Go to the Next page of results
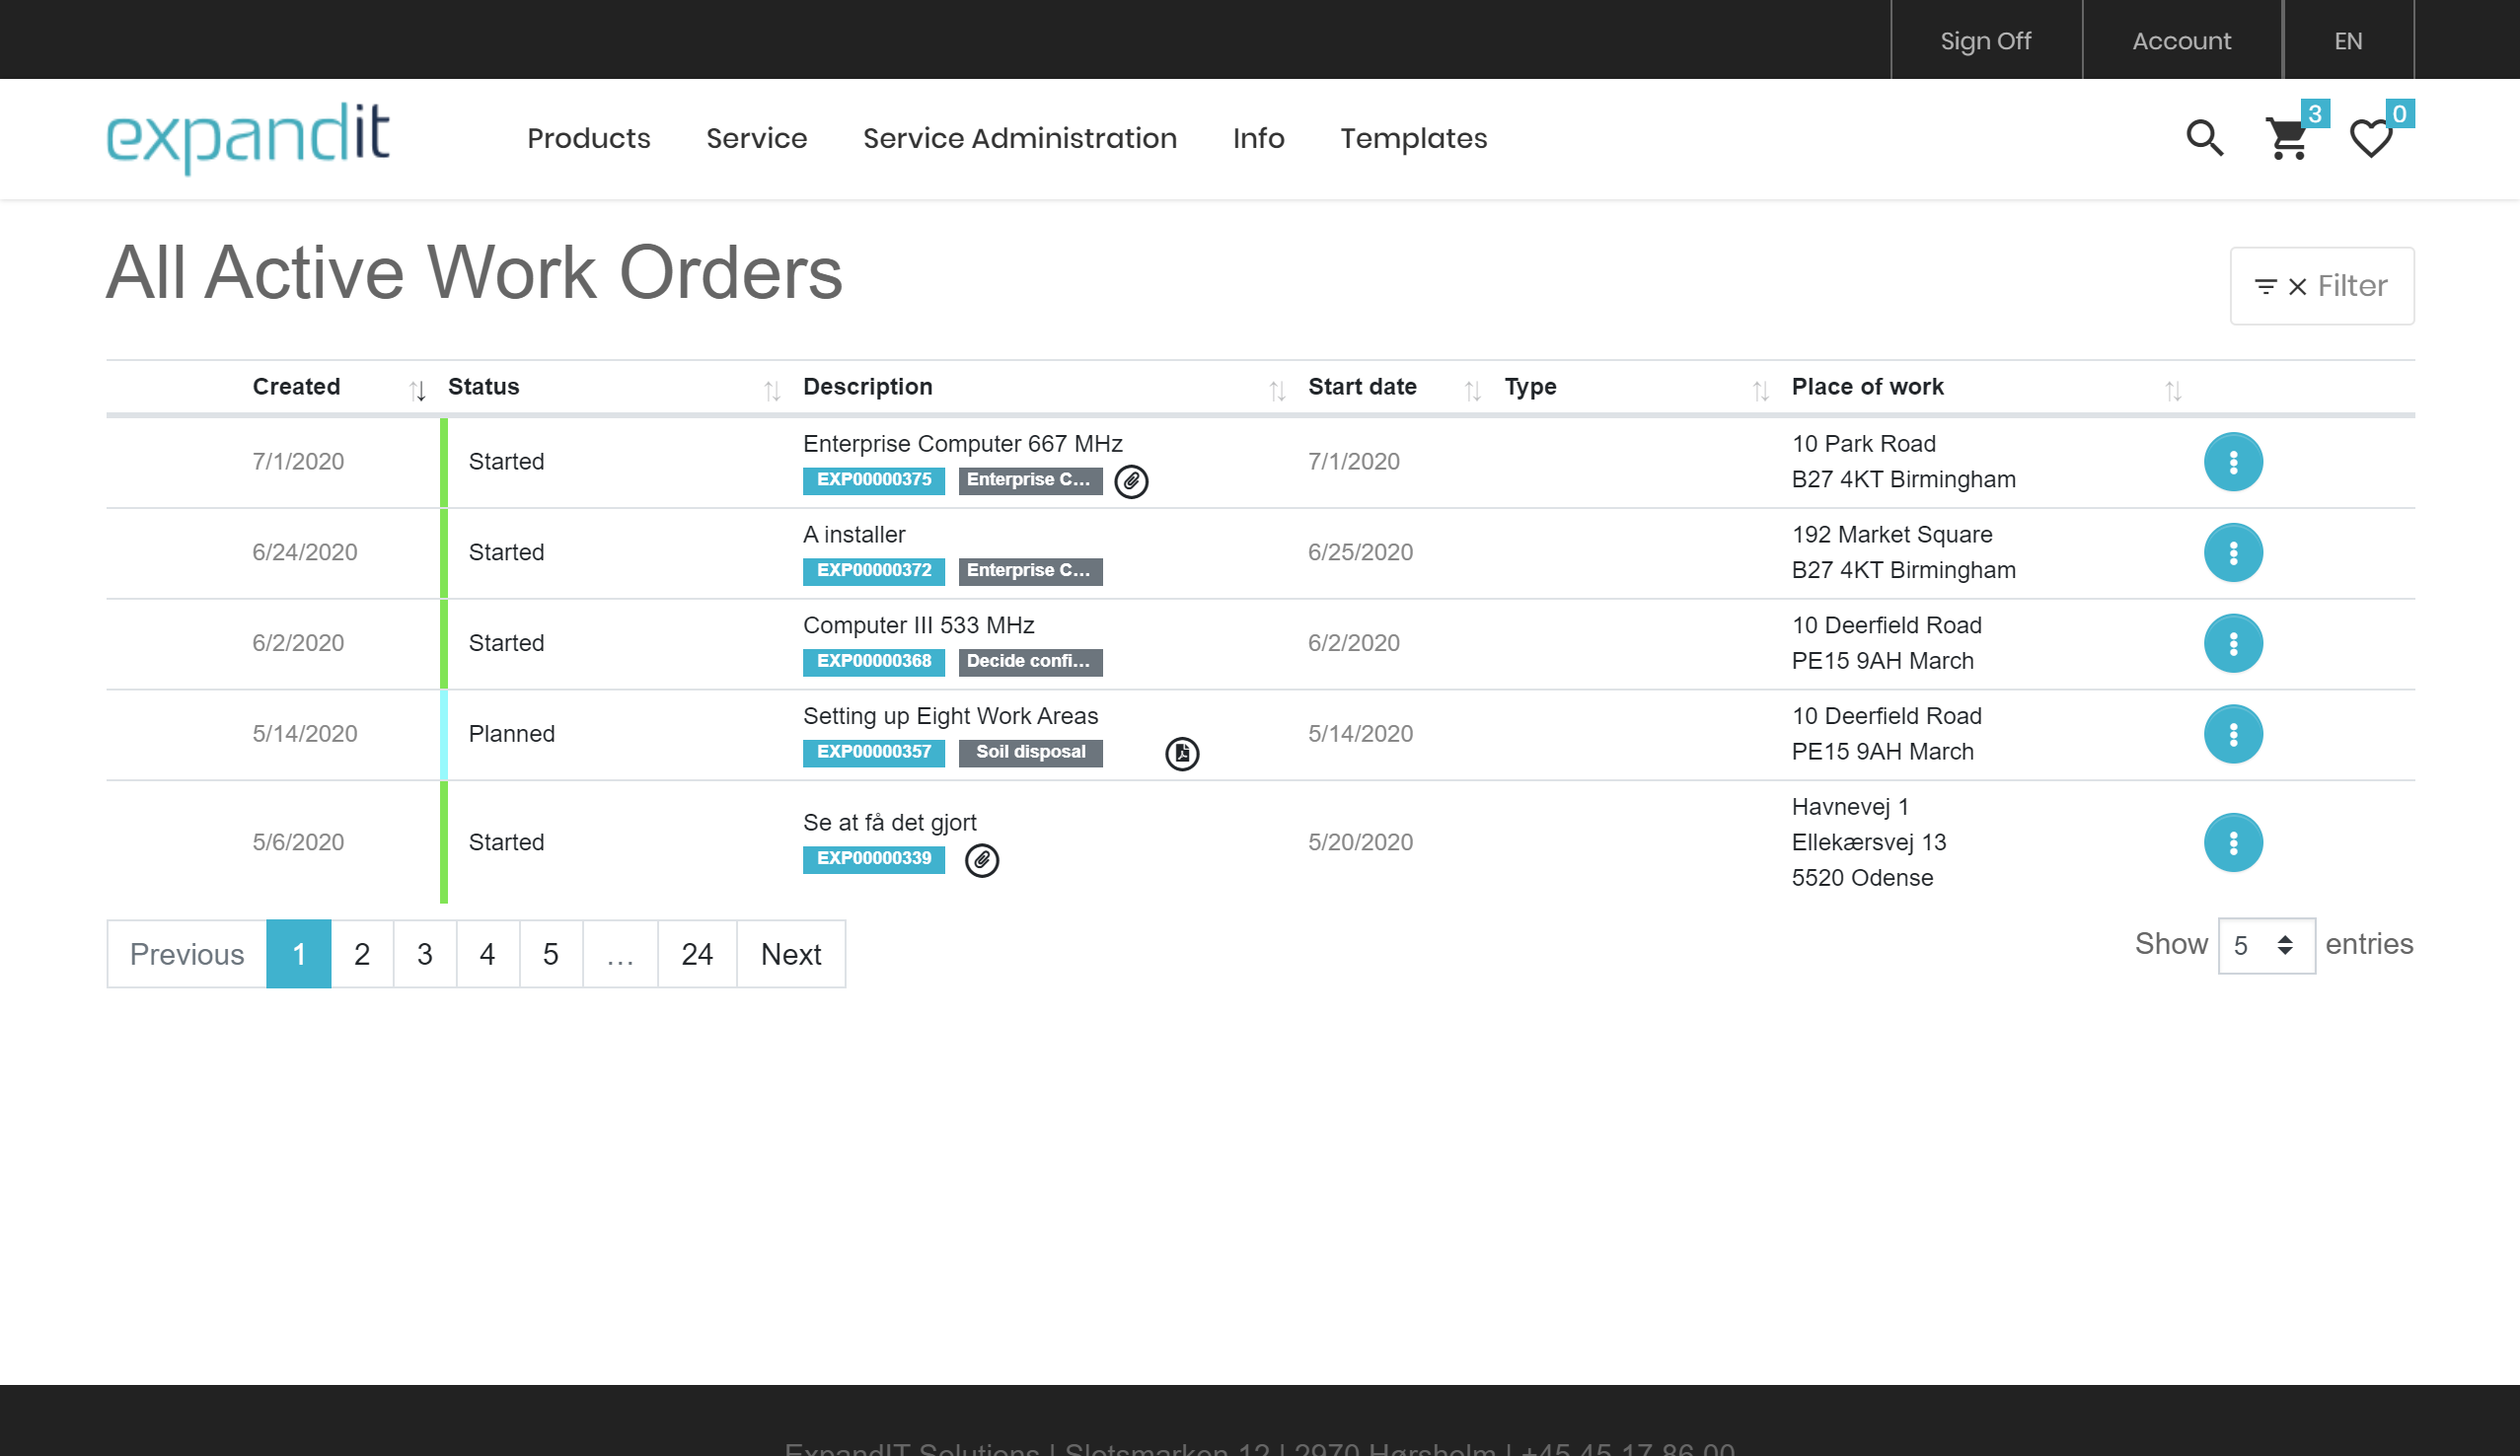Image resolution: width=2520 pixels, height=1456 pixels. [x=790, y=954]
